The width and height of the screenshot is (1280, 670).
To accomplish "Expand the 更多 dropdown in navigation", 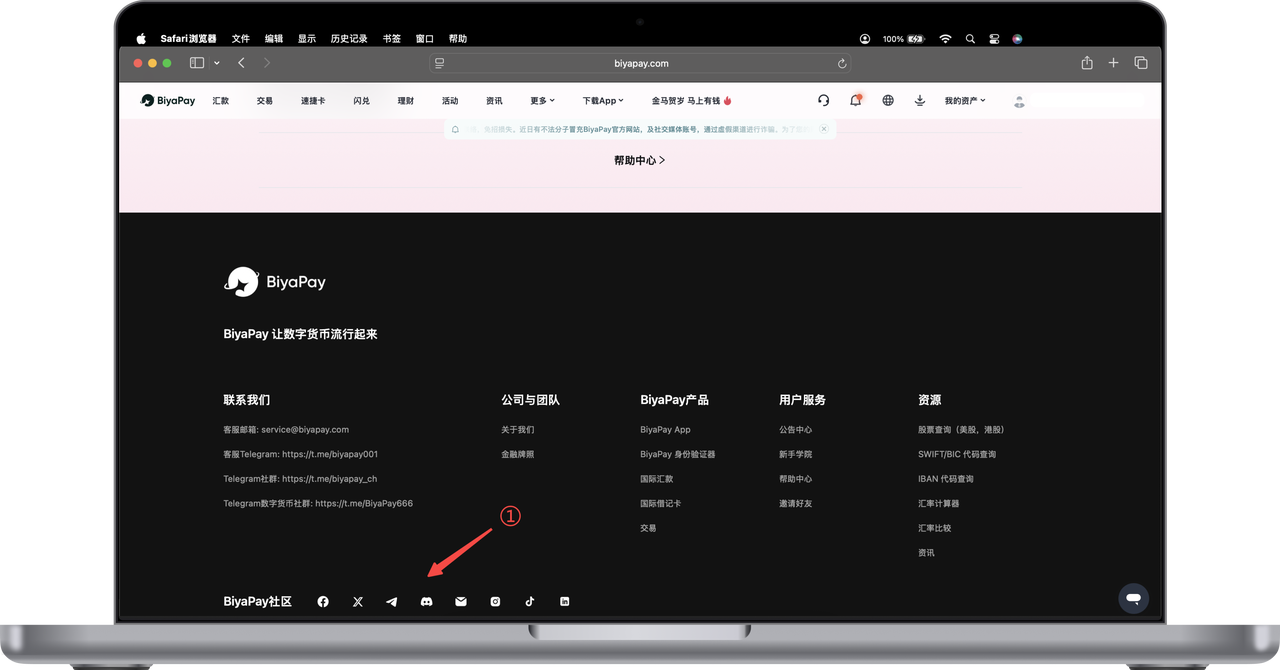I will (542, 101).
